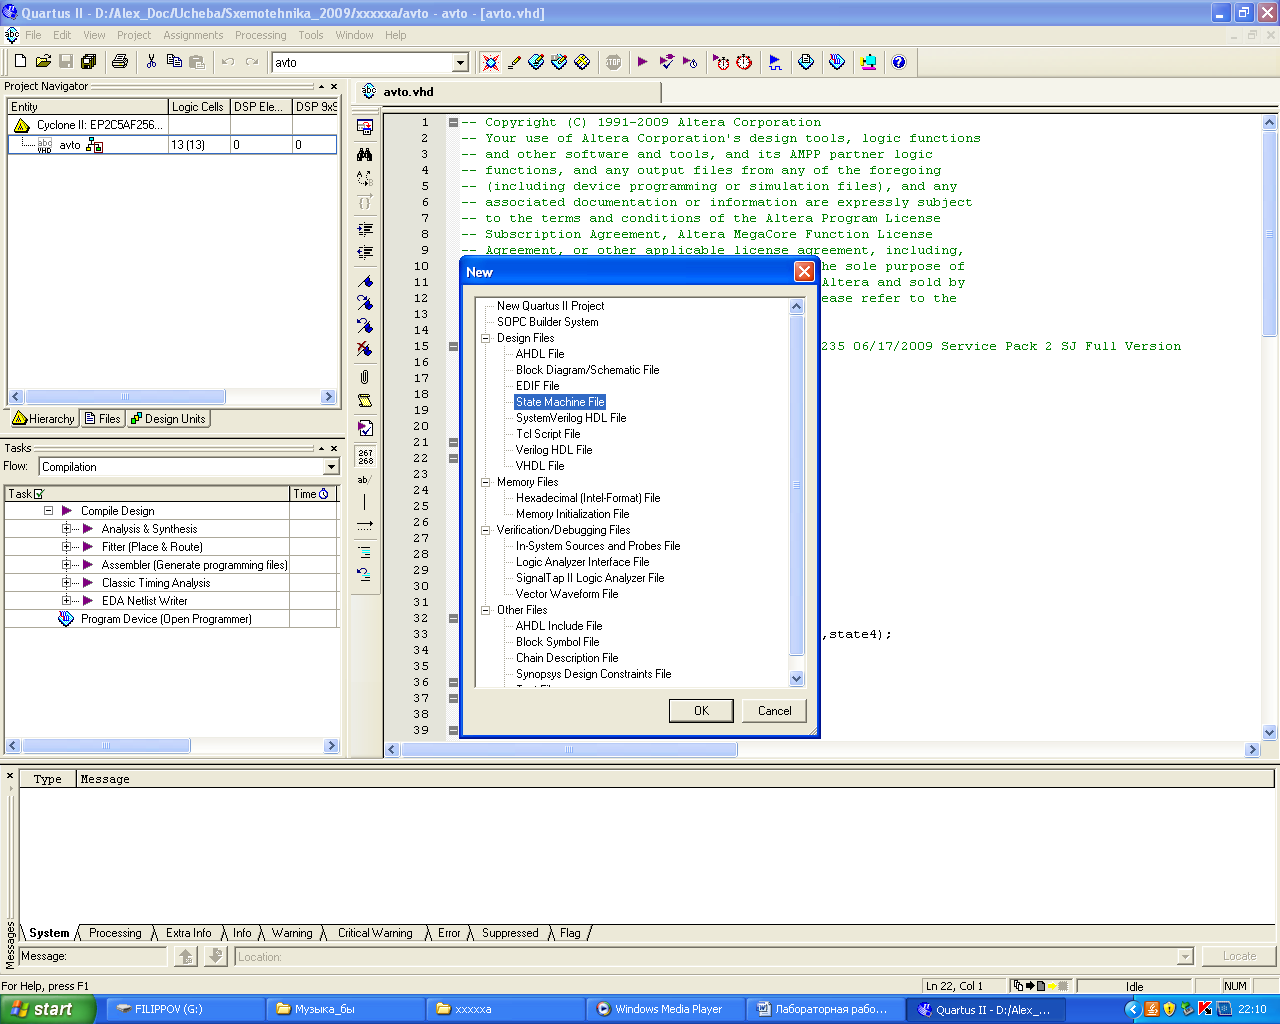Select VHDL File in the New dialog list
Screen dimensions: 1280x1024
[x=540, y=466]
